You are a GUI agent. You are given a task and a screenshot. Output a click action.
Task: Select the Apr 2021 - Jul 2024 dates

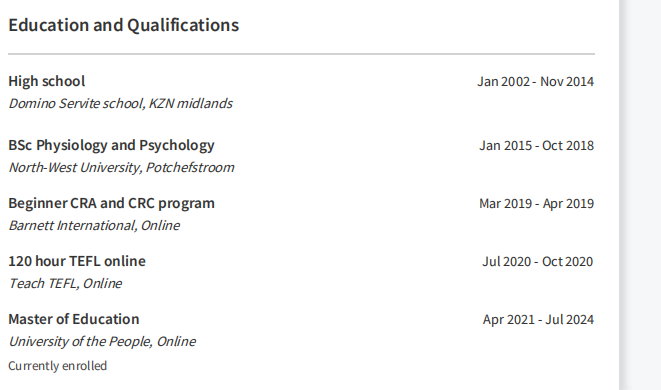coord(538,320)
